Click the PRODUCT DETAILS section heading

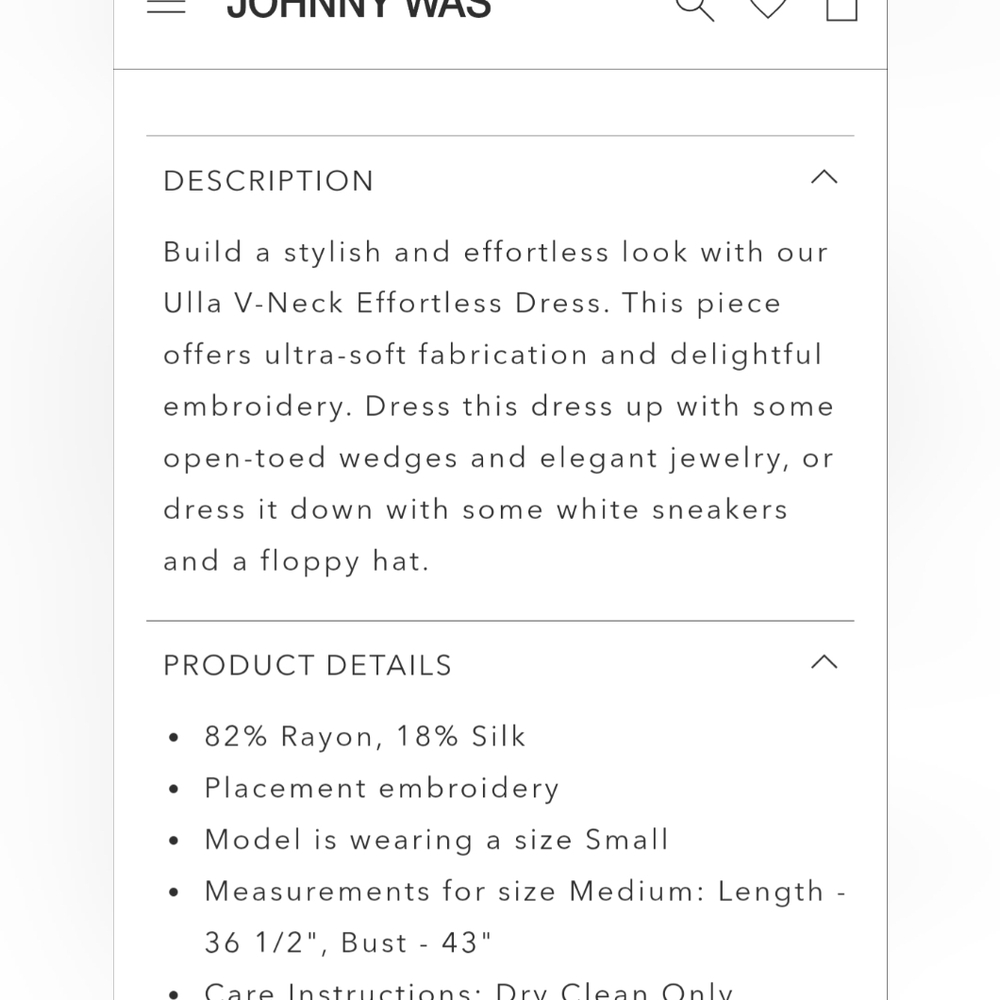click(x=307, y=666)
